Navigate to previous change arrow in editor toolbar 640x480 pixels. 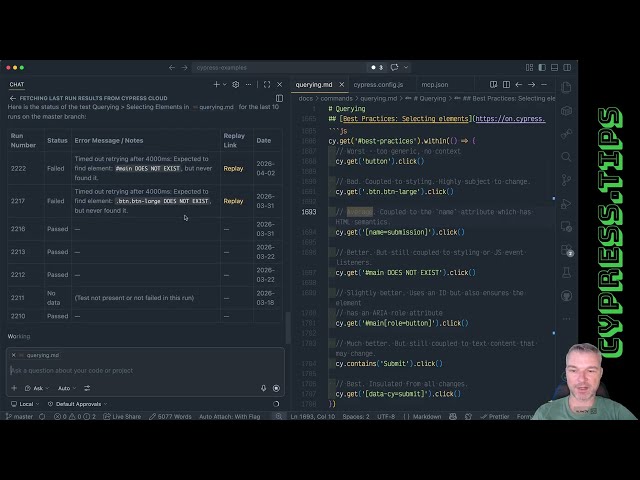[x=519, y=84]
